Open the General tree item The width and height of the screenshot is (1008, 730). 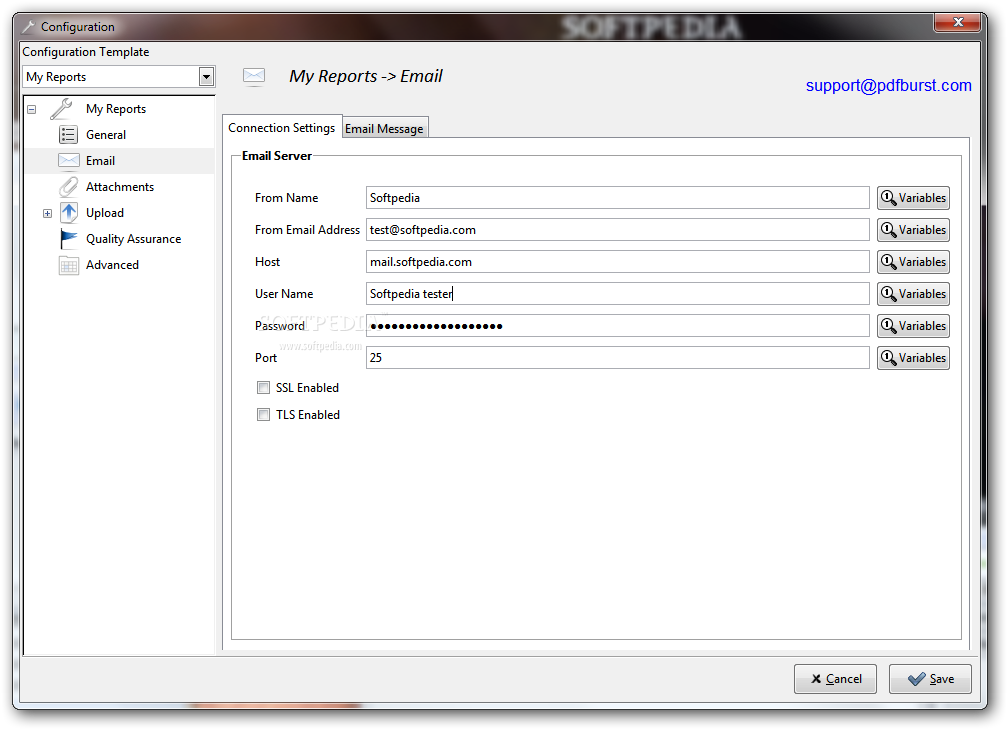point(106,135)
